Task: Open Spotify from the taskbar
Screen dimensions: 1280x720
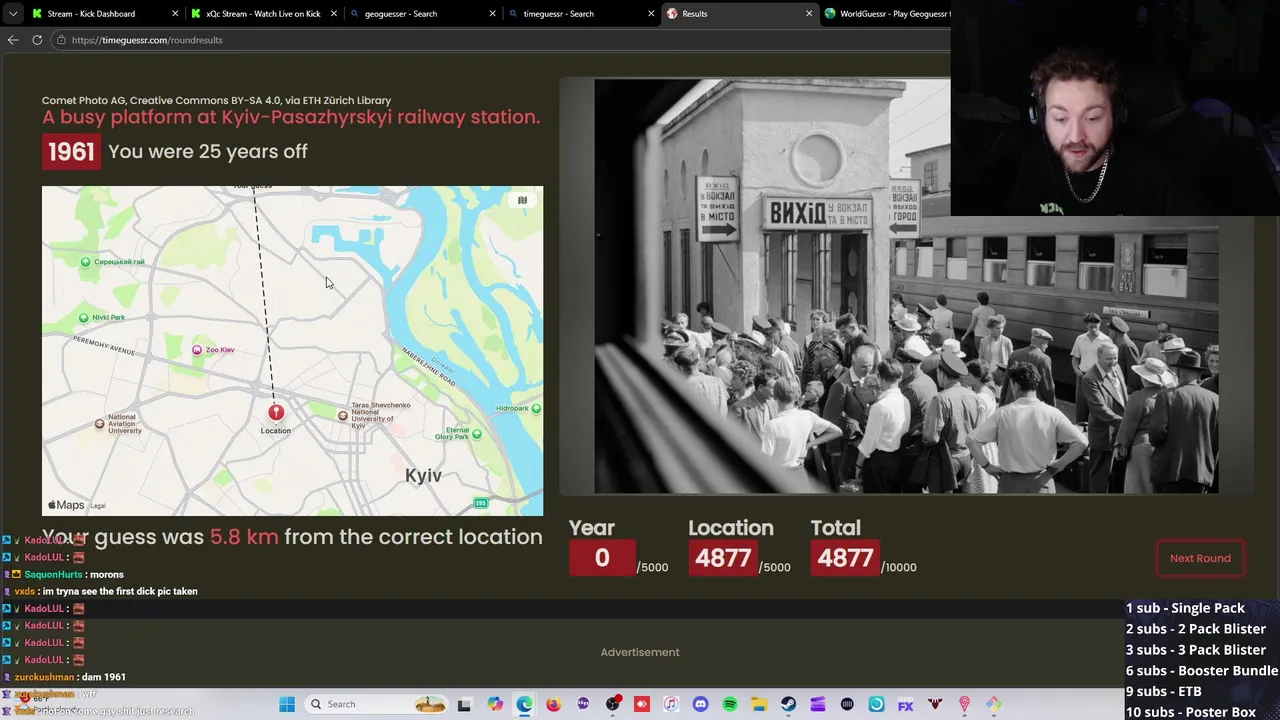Action: [x=729, y=704]
